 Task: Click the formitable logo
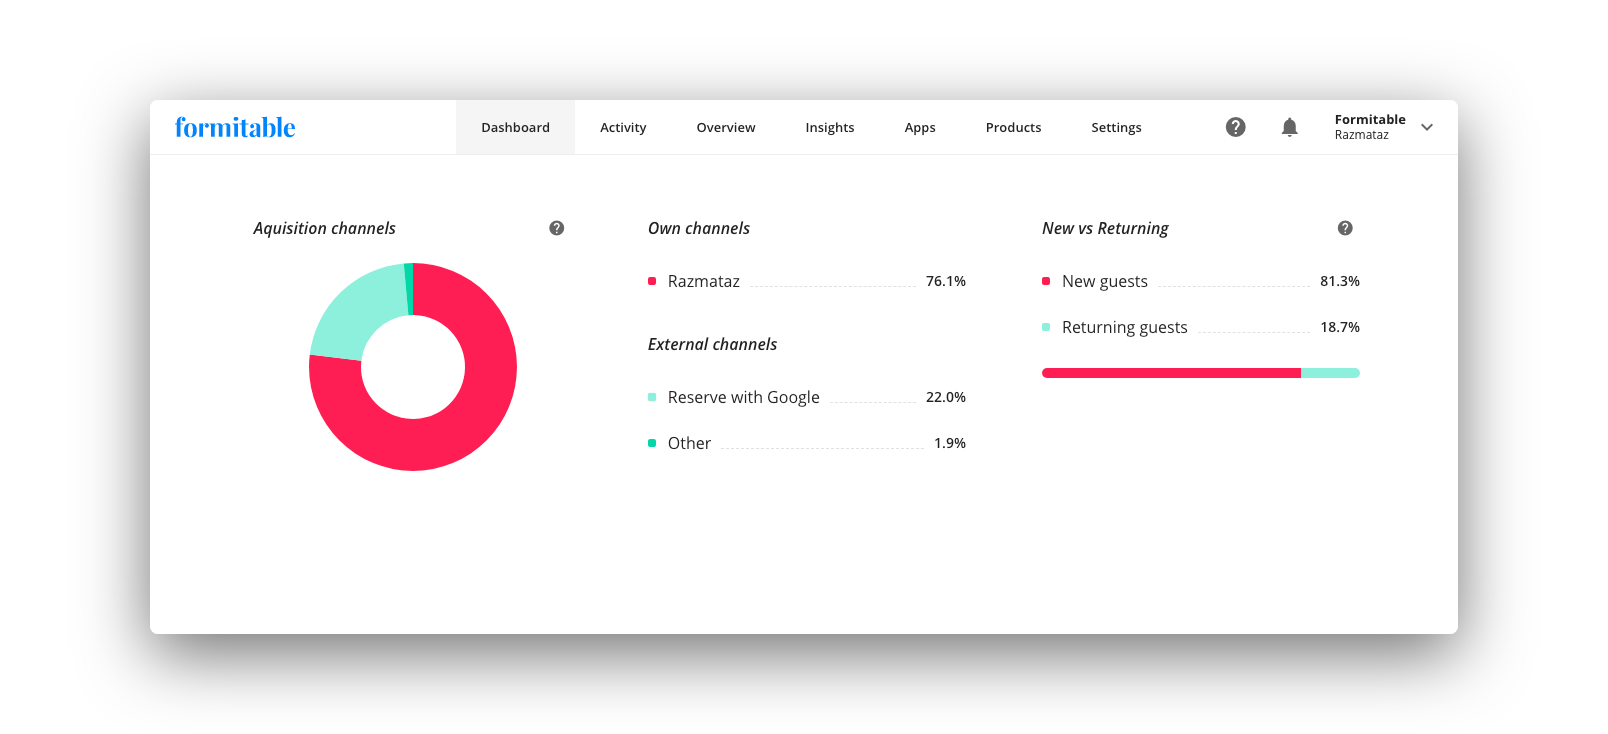pyautogui.click(x=235, y=127)
